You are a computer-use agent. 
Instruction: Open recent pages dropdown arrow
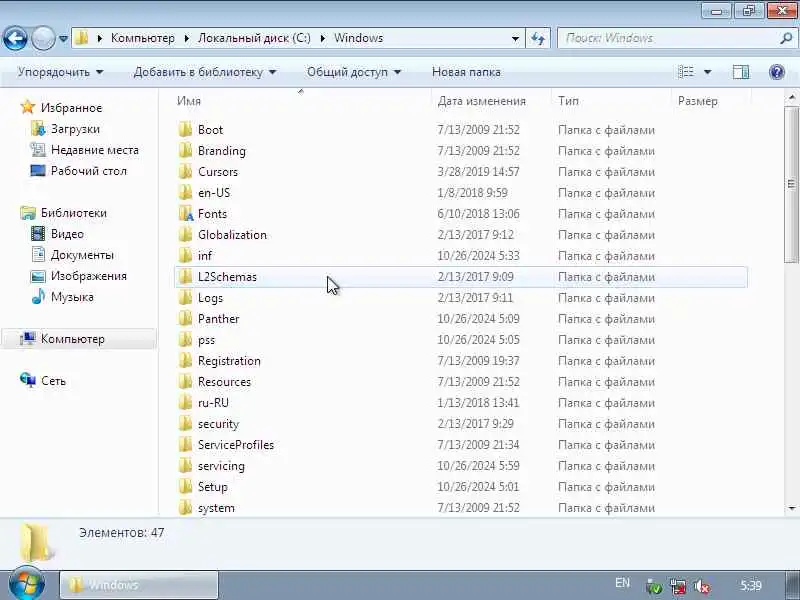point(64,39)
